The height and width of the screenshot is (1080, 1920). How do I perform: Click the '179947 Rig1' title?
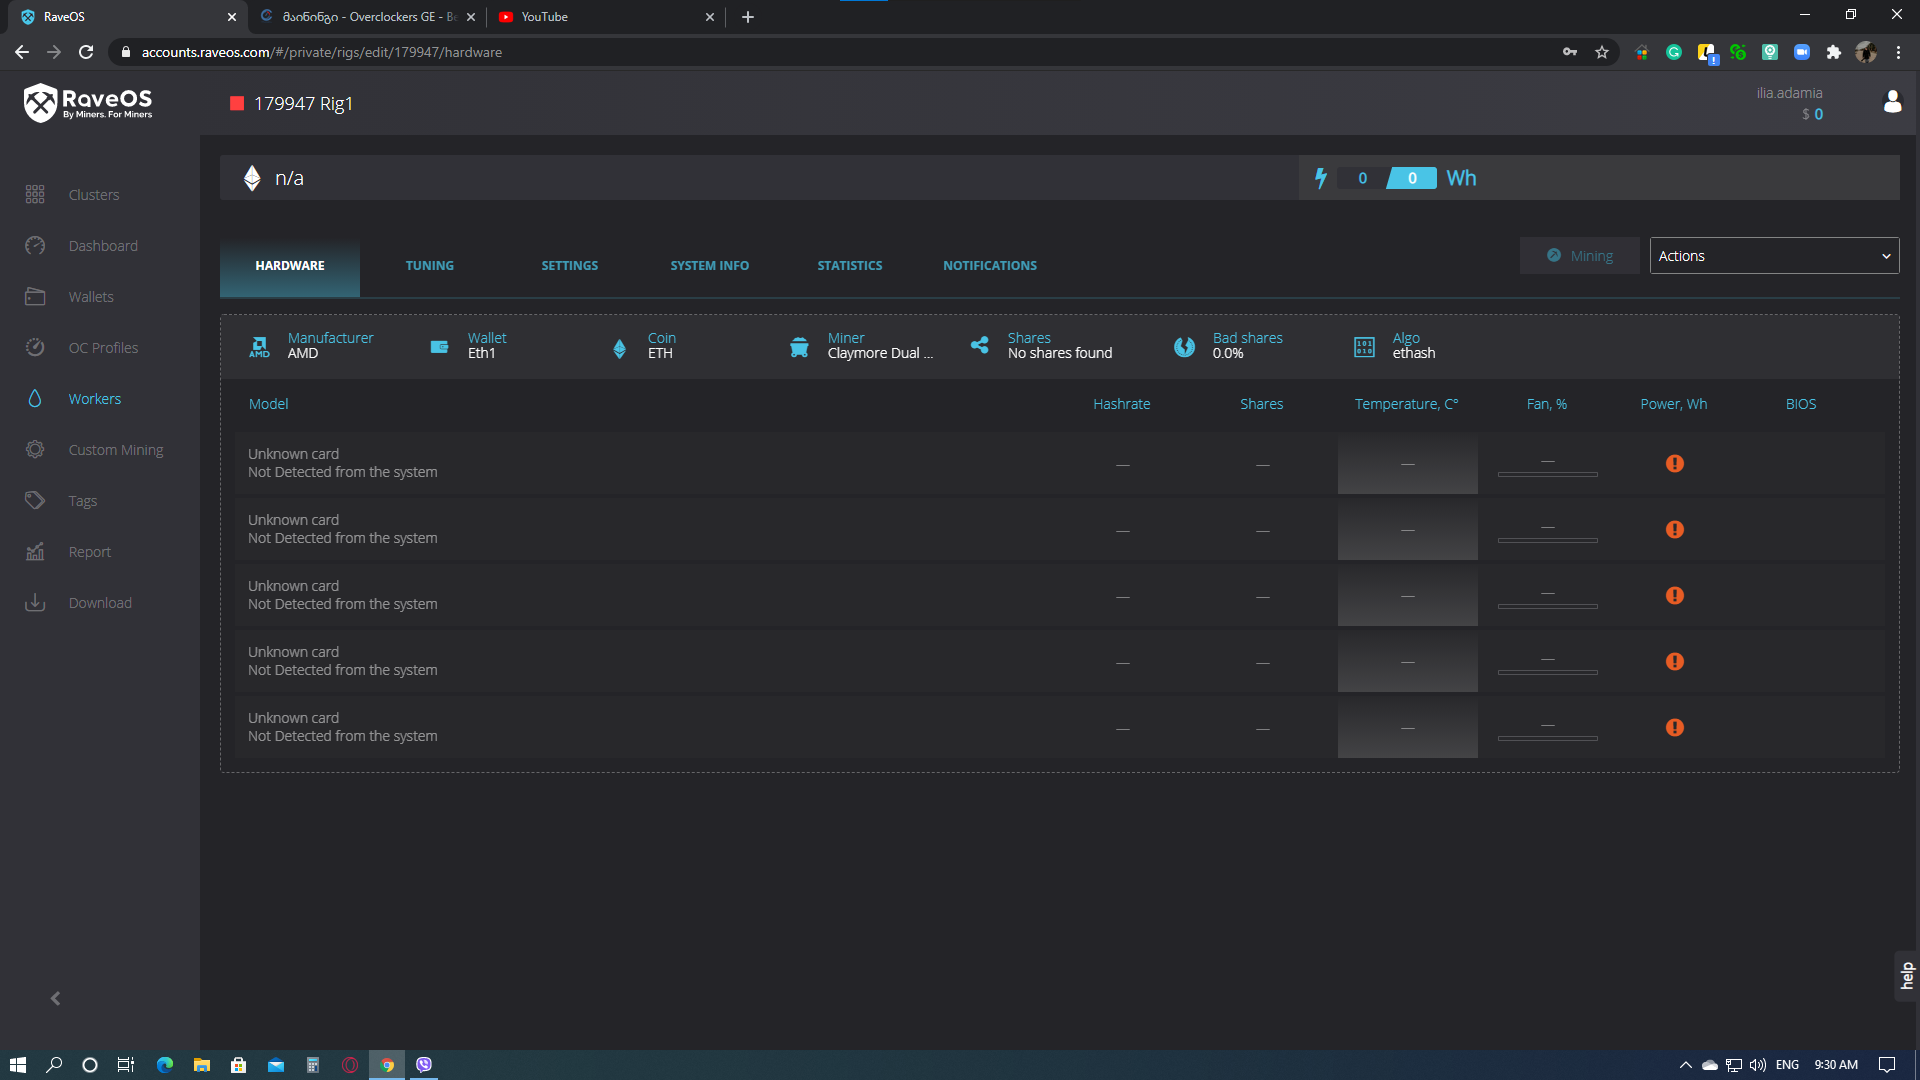click(x=303, y=103)
